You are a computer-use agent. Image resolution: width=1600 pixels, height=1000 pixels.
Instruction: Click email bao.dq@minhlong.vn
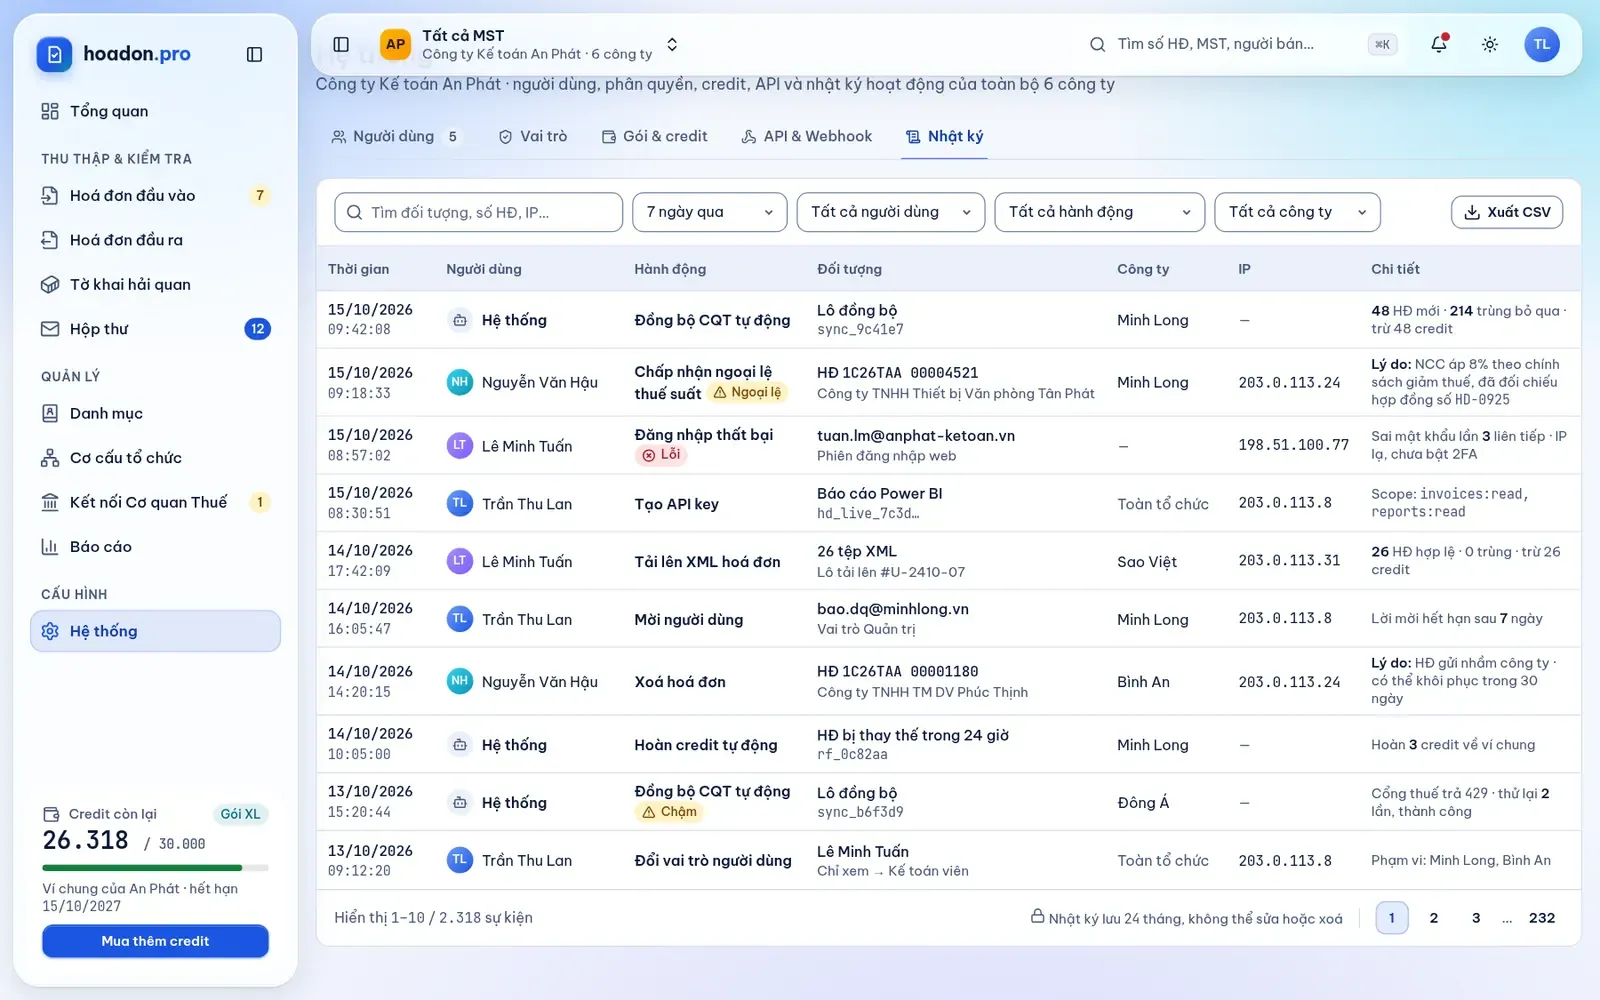(892, 609)
